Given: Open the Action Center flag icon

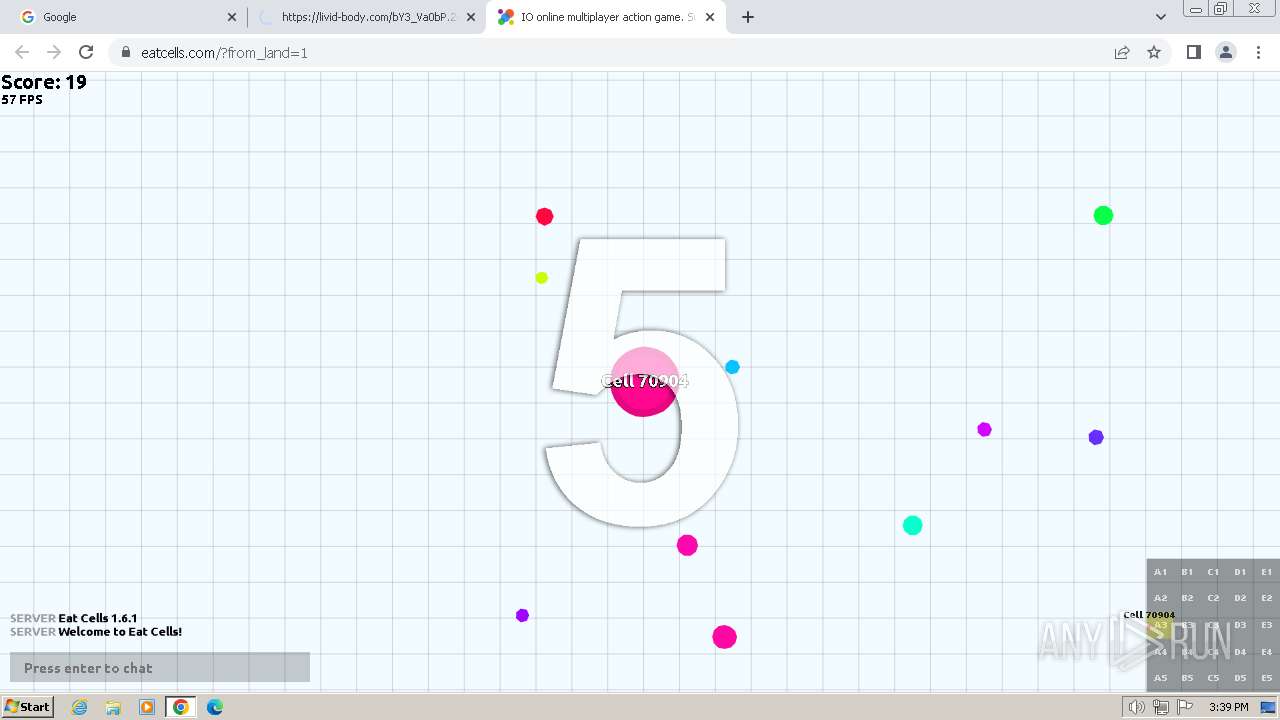Looking at the screenshot, I should (x=1185, y=707).
